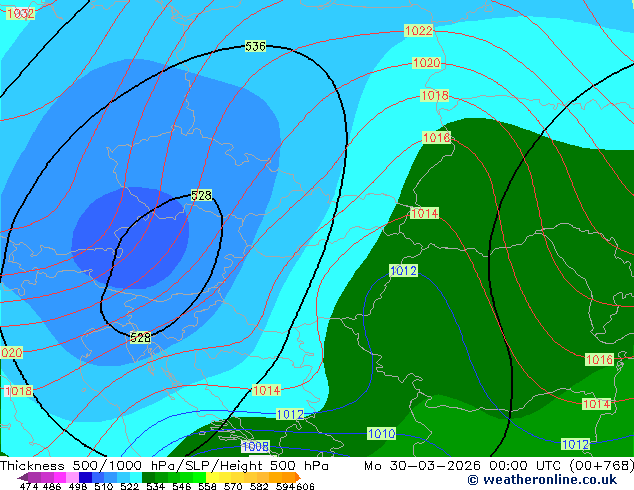This screenshot has width=634, height=490.
Task: Click the 1016 label at right edge
Action: pos(599,359)
